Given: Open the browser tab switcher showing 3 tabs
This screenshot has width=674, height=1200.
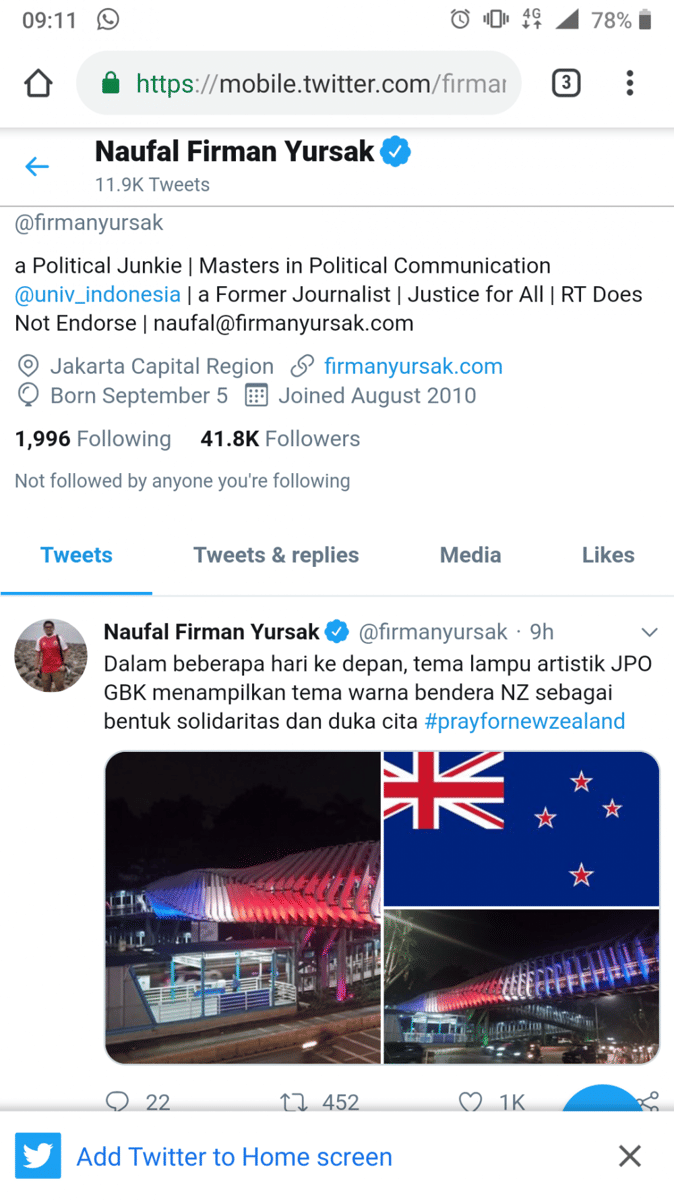Looking at the screenshot, I should [566, 83].
